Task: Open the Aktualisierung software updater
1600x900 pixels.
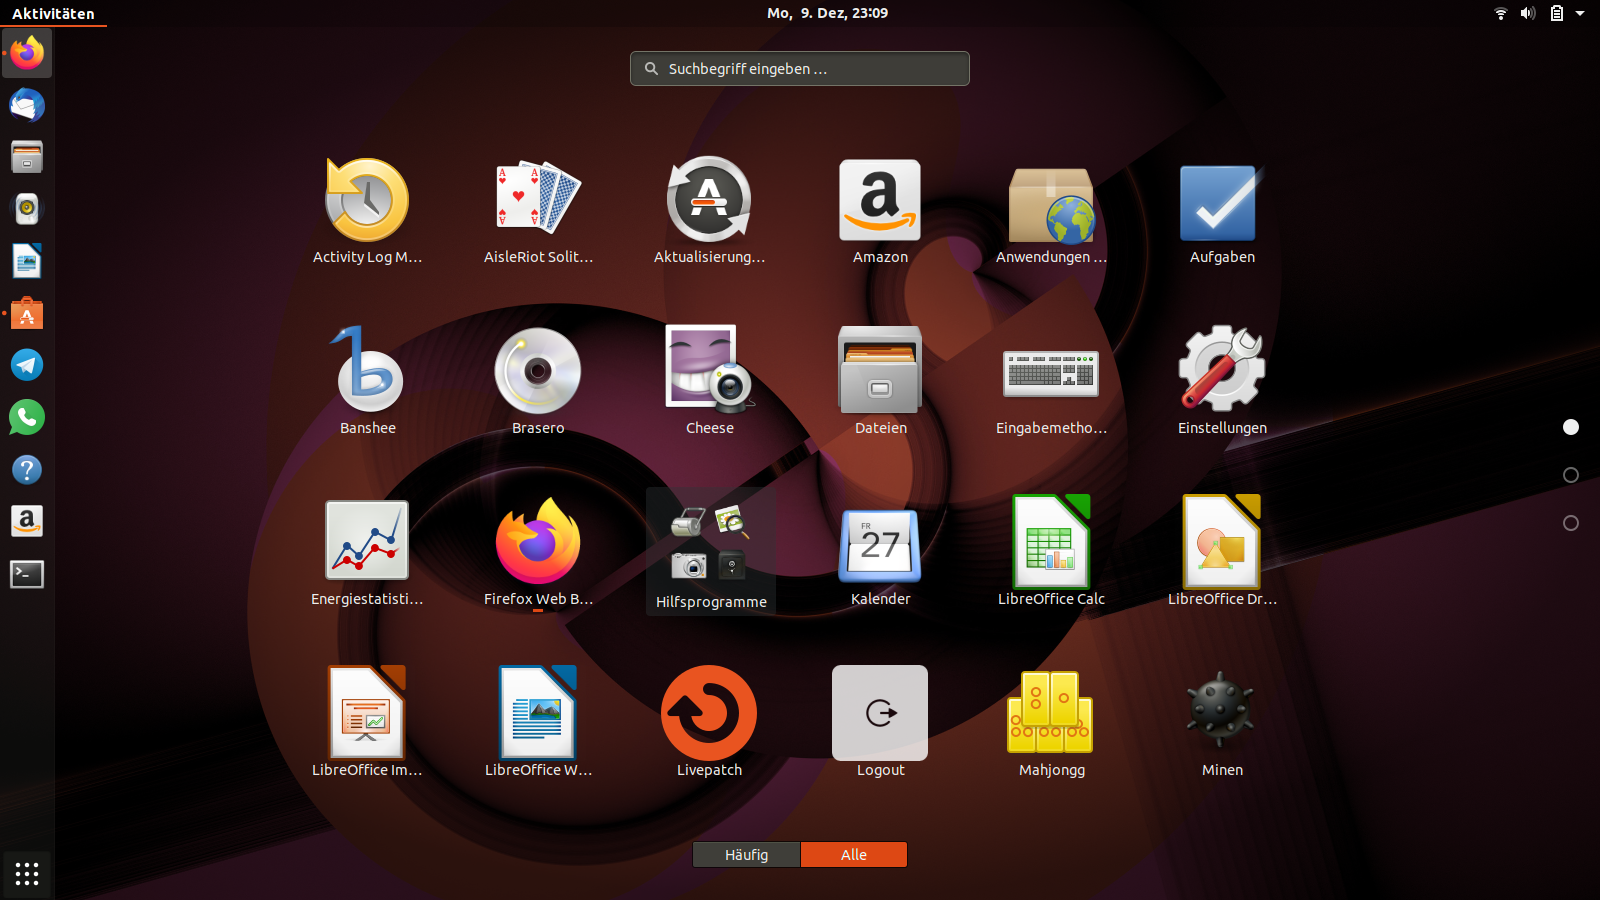Action: pos(709,212)
